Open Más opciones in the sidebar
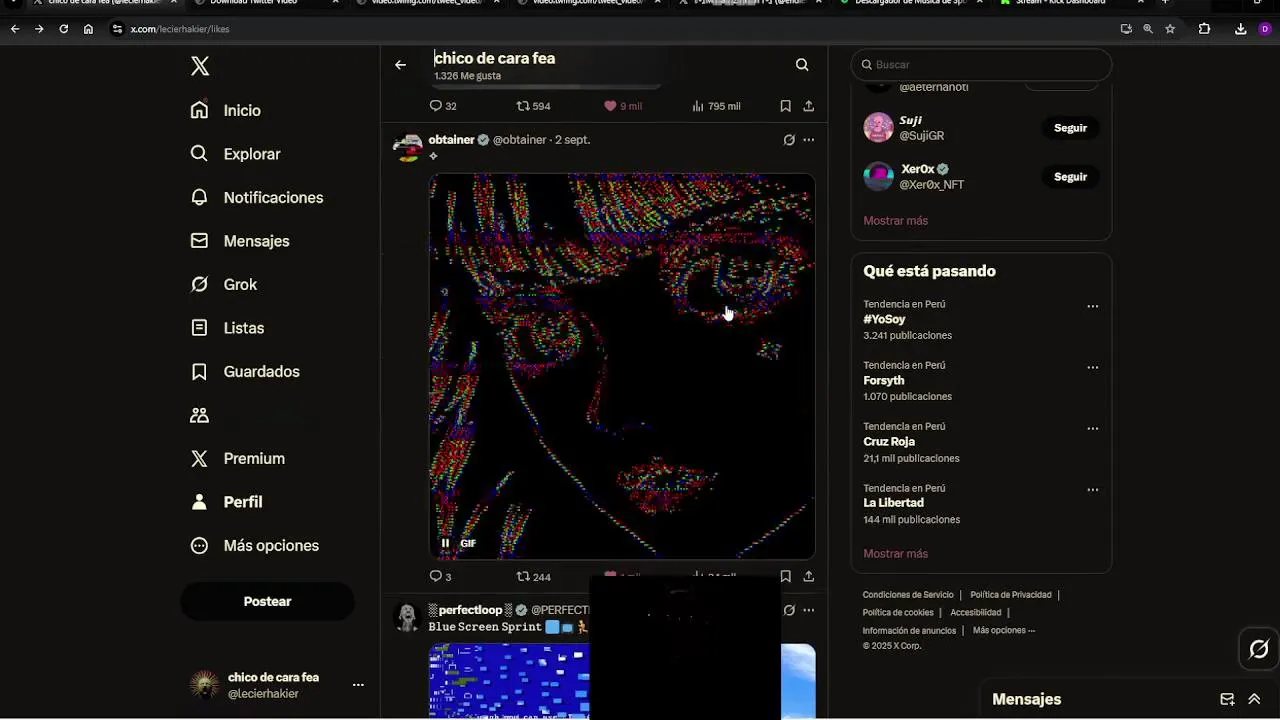The image size is (1280, 720). [x=255, y=545]
